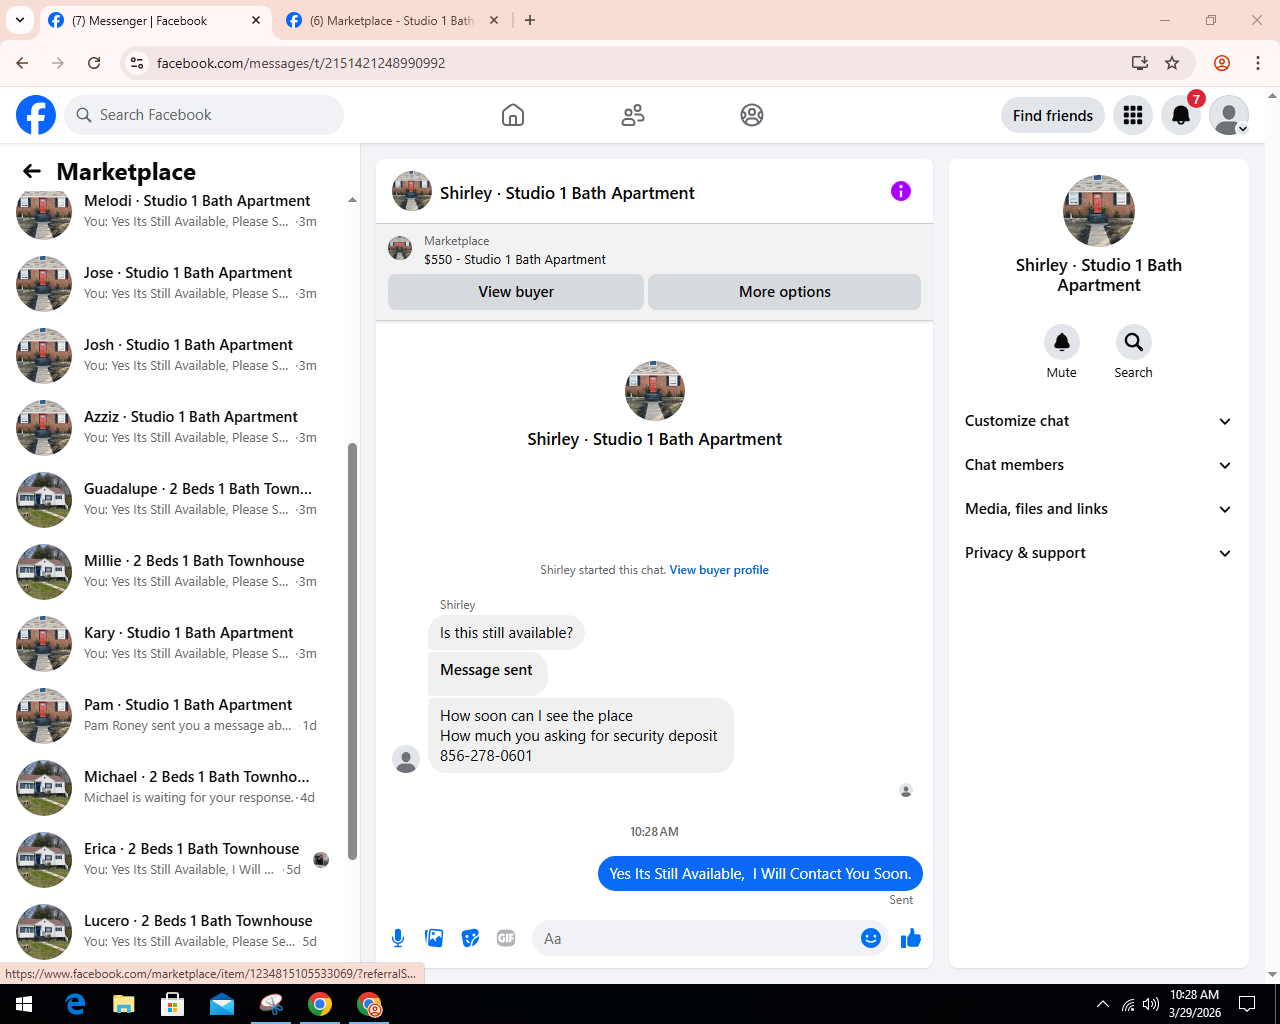This screenshot has height=1024, width=1280.
Task: Open Michael 2 Beds 1 Bath chat
Action: click(180, 787)
